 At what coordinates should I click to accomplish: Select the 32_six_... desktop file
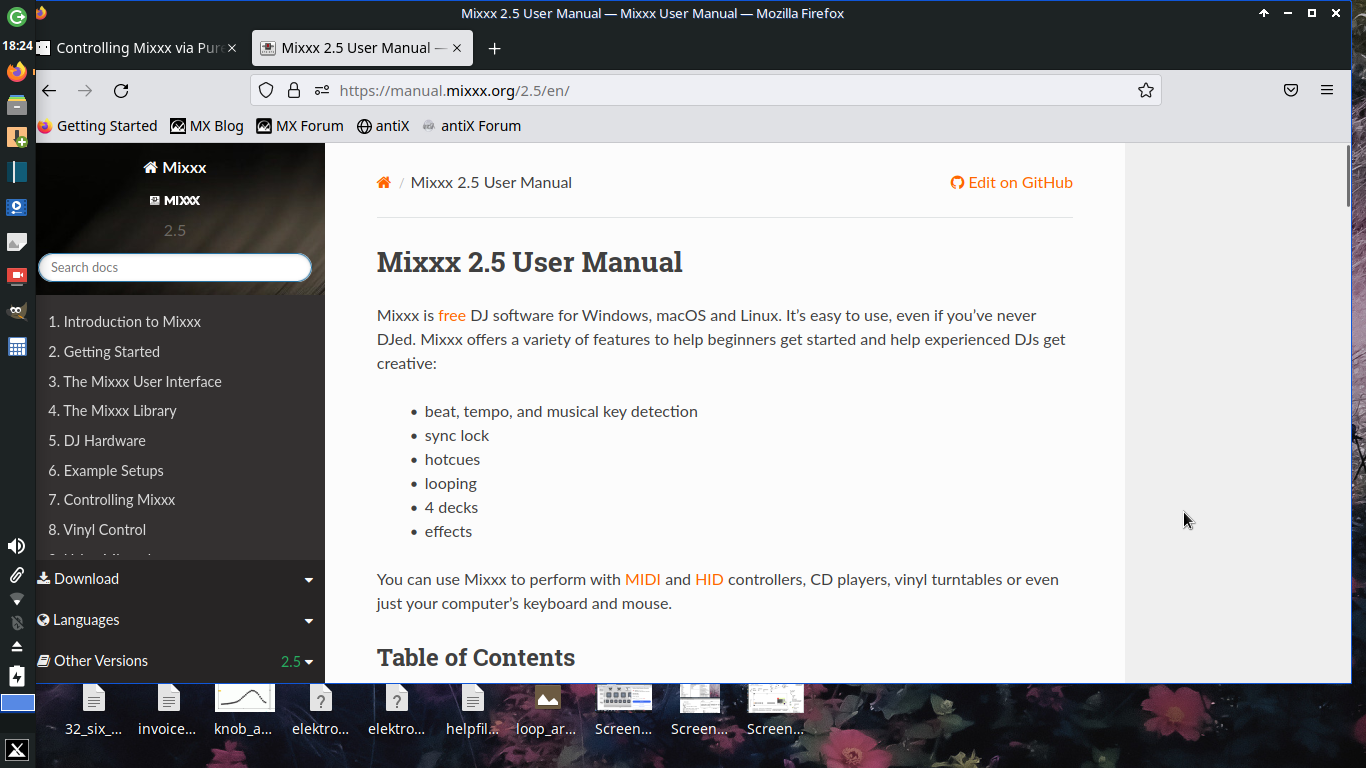click(93, 711)
